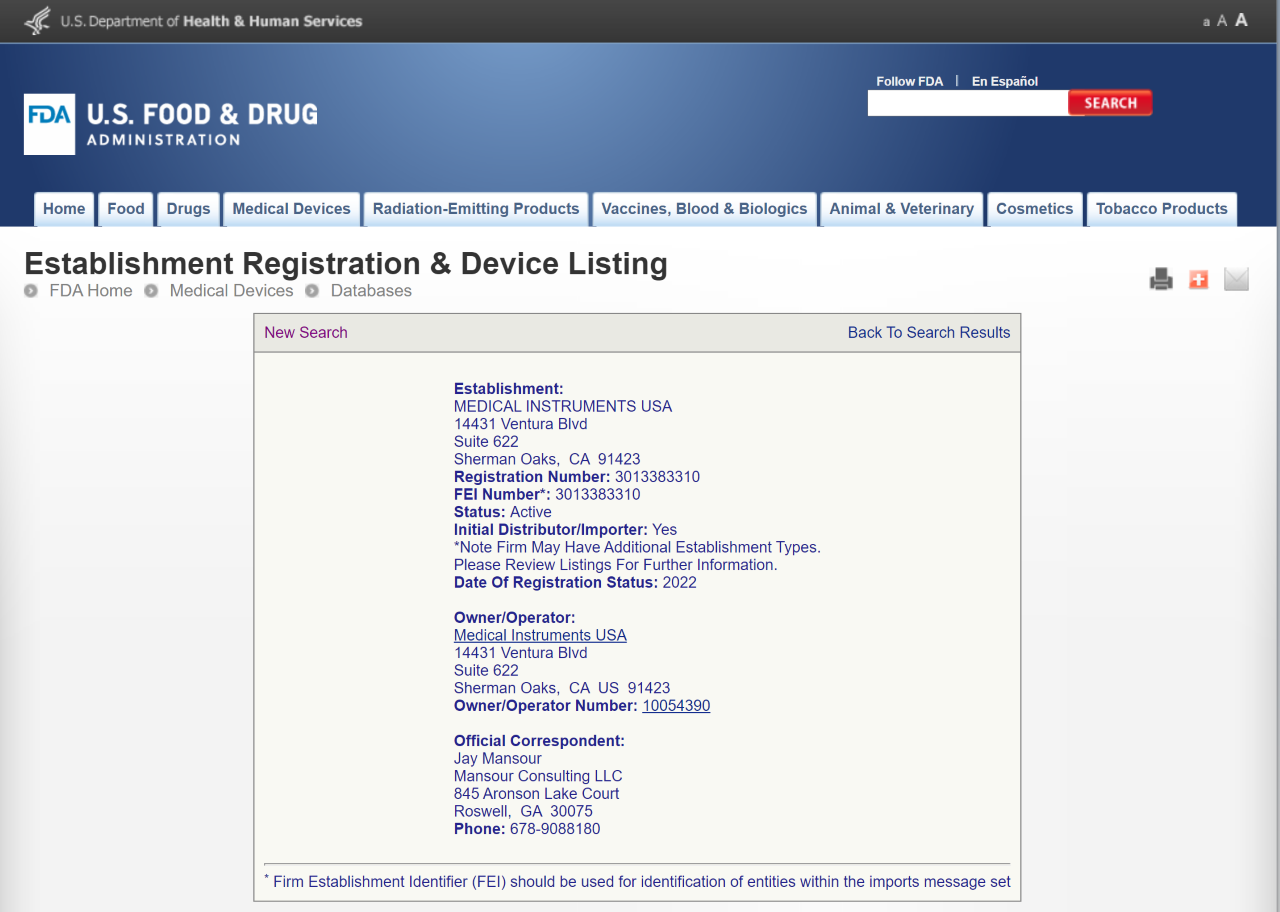Select the smallest font size 'a'
The height and width of the screenshot is (912, 1280).
click(x=1206, y=22)
